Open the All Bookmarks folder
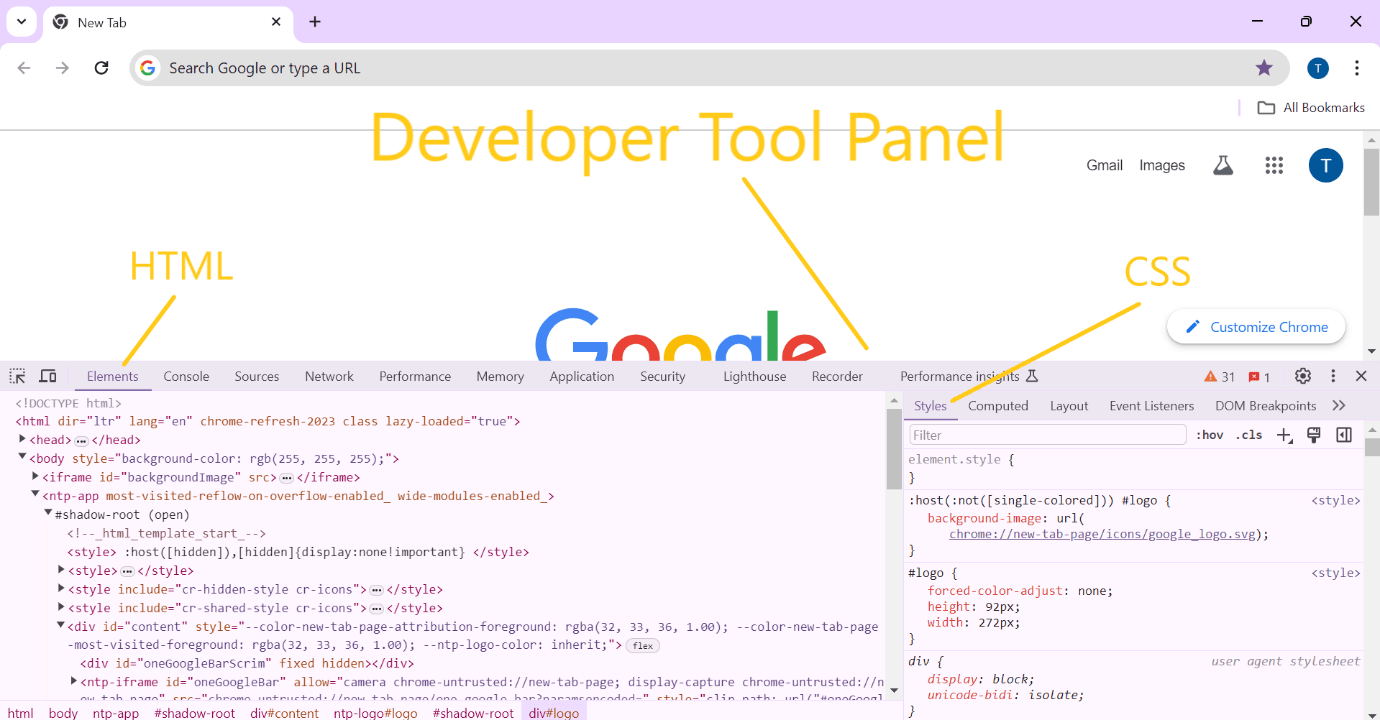 click(x=1311, y=107)
